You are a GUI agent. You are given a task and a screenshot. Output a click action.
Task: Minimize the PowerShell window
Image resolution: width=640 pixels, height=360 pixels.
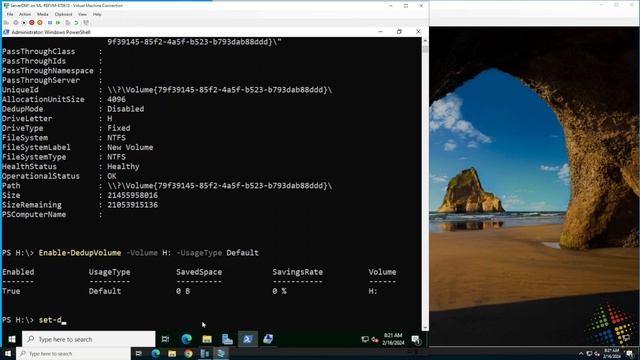(380, 32)
